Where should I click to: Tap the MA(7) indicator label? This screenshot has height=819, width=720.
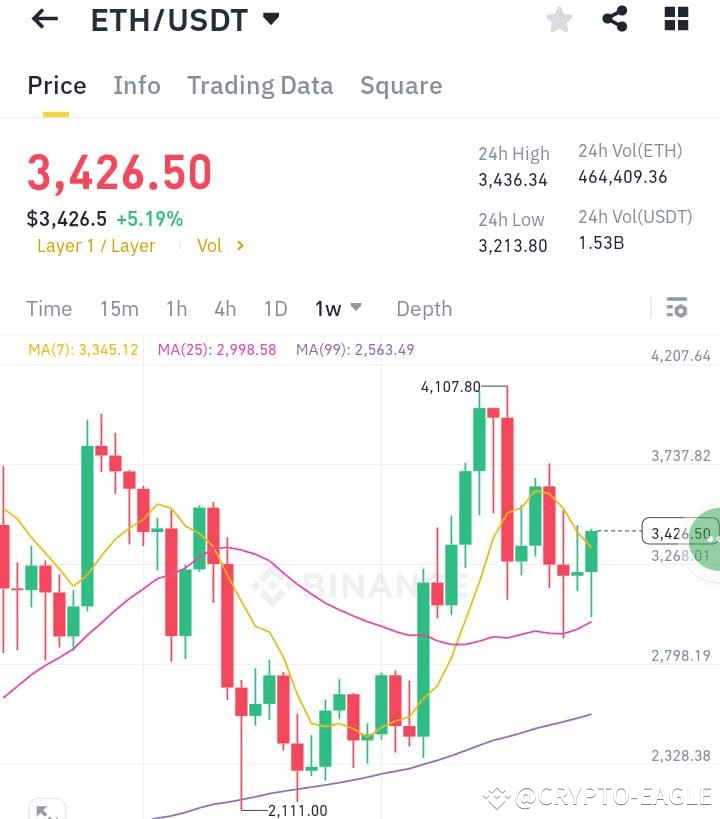(x=83, y=349)
